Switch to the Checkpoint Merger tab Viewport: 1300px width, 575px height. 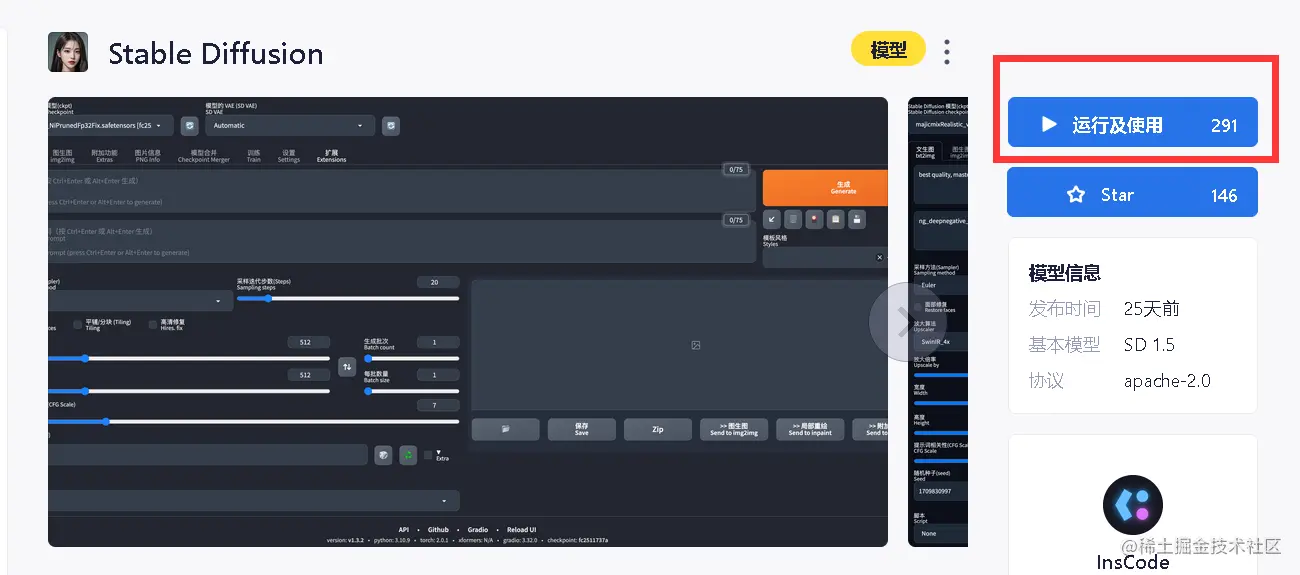click(x=204, y=156)
